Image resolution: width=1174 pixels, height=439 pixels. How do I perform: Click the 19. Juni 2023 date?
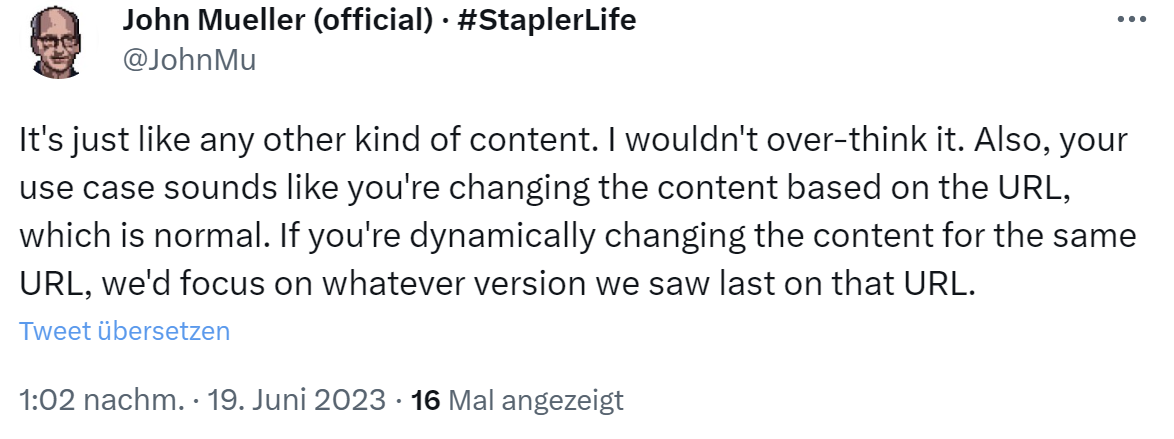point(296,400)
